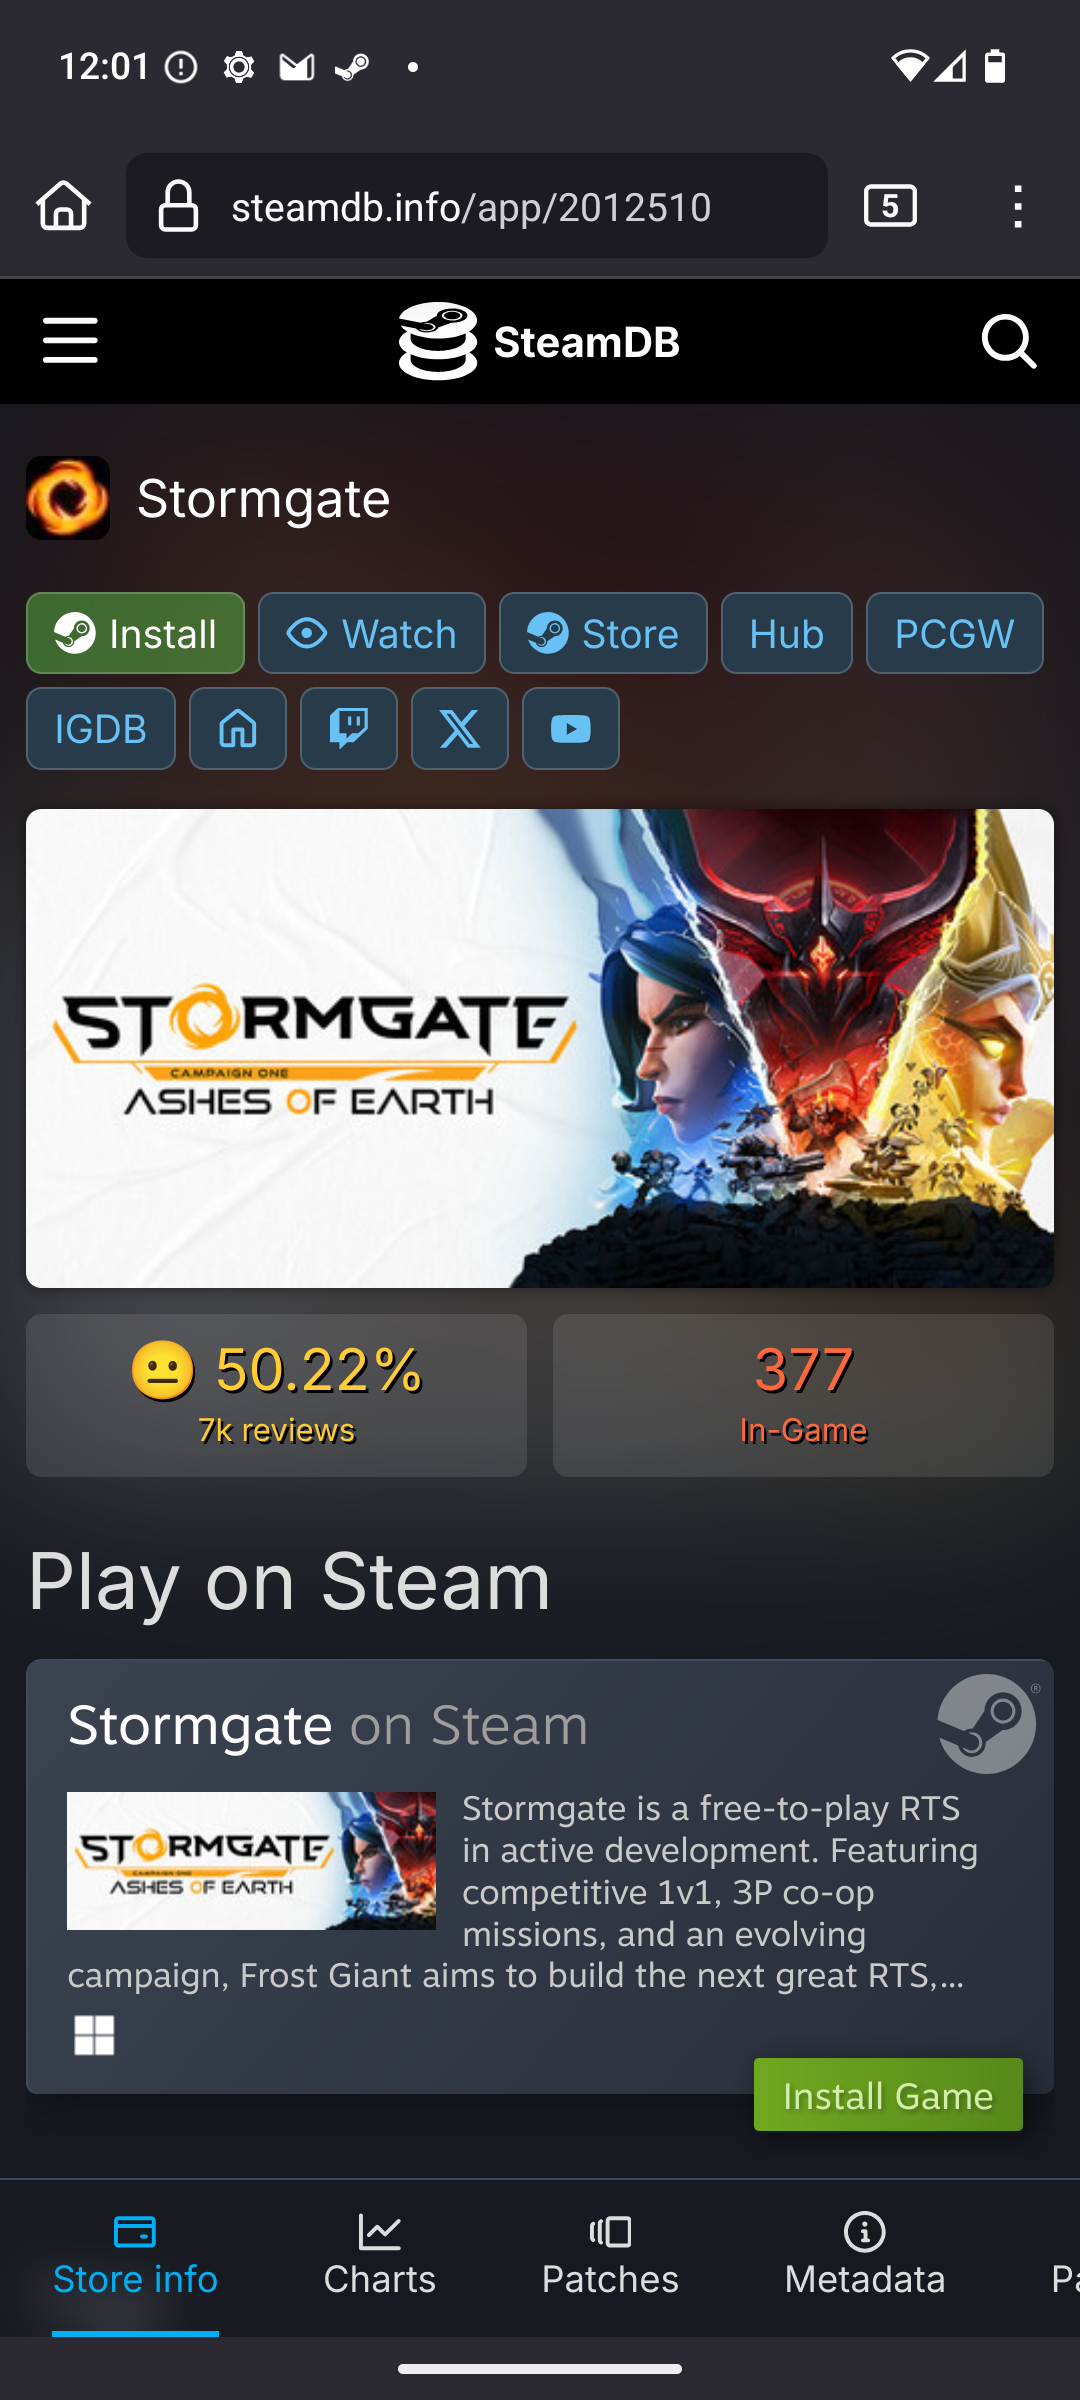Open the SteamDB hamburger menu
Screen dimensions: 1080x2400
[x=70, y=341]
